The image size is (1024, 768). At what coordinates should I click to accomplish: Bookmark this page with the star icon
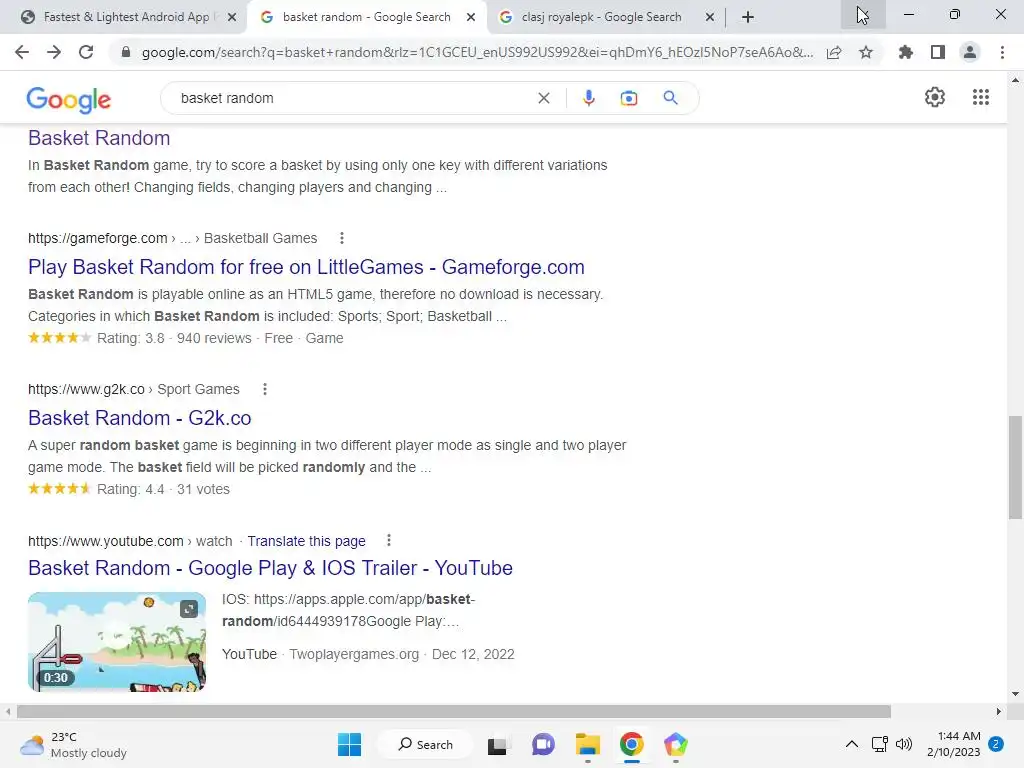pyautogui.click(x=866, y=52)
